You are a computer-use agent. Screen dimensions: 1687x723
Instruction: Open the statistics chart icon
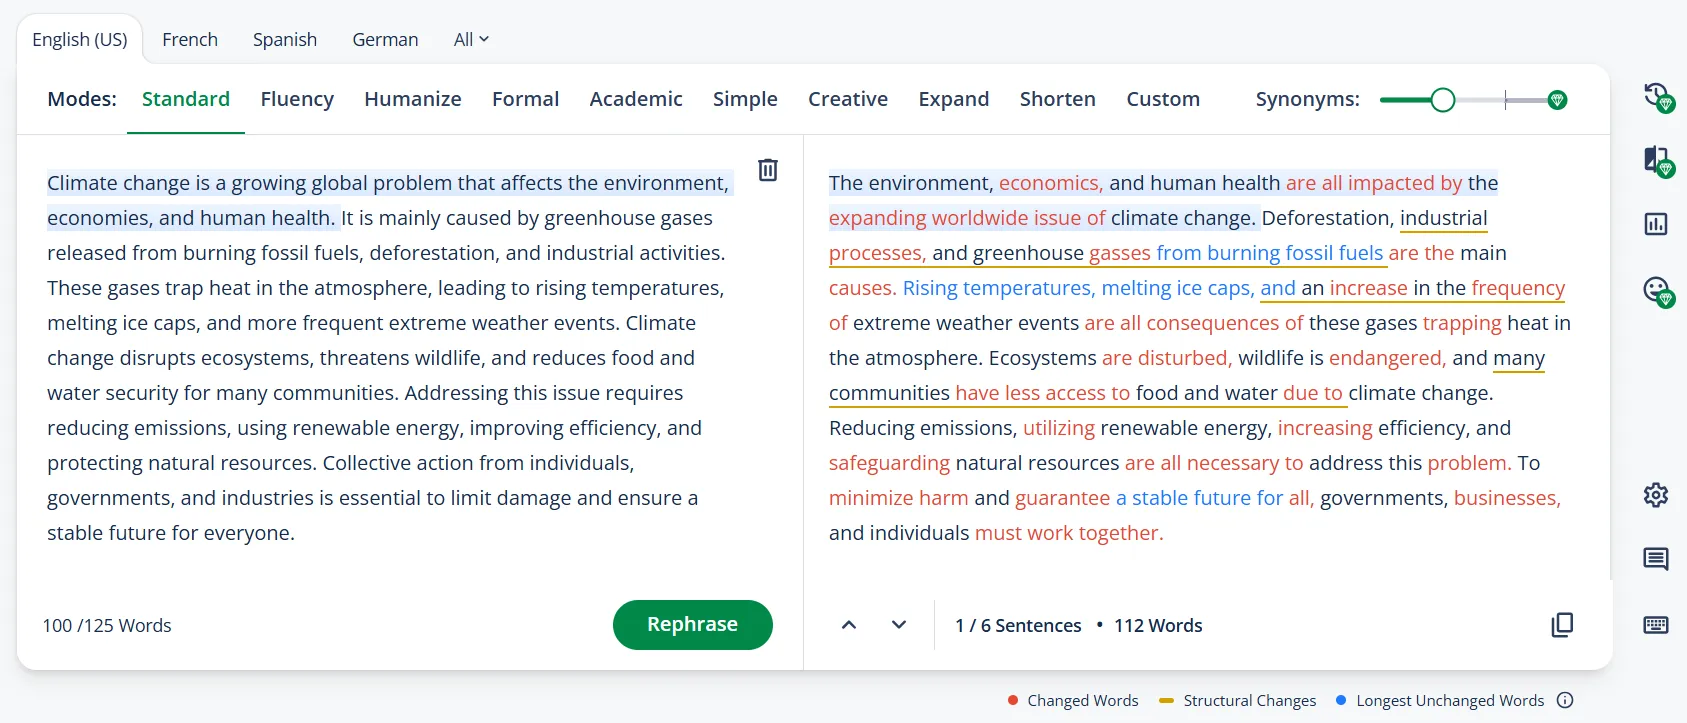1656,224
